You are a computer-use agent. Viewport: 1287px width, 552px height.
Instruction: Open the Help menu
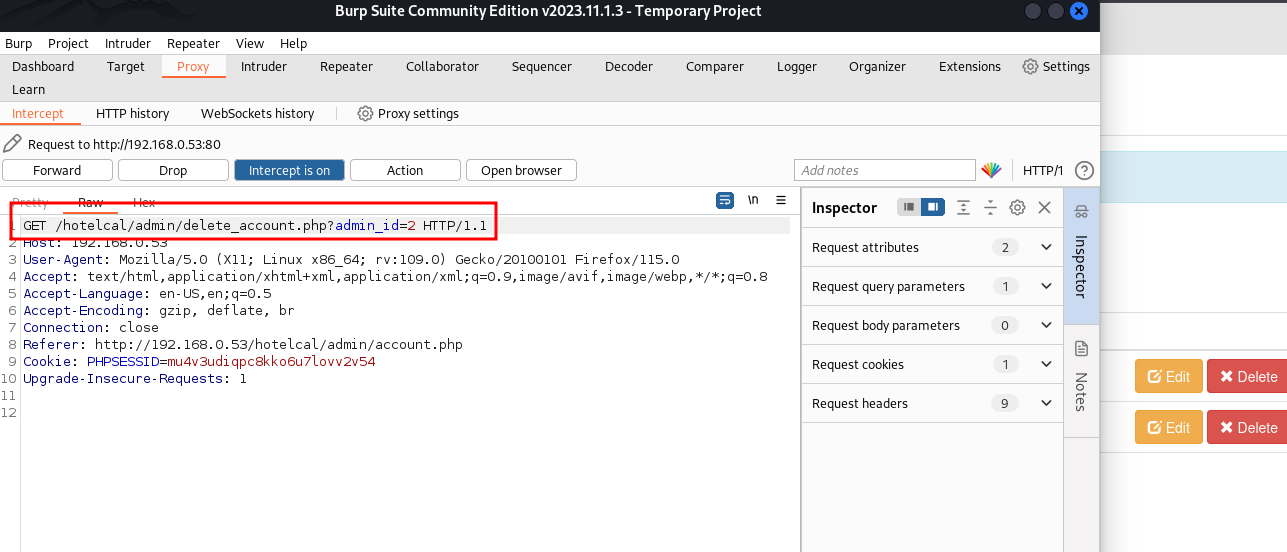click(293, 43)
